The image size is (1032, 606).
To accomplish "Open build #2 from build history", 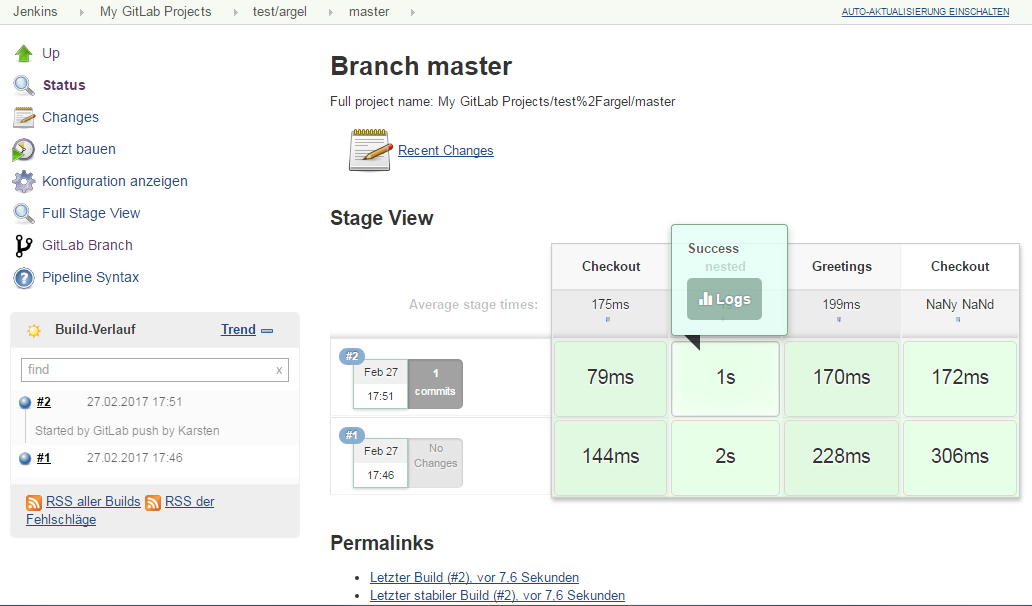I will tap(43, 402).
